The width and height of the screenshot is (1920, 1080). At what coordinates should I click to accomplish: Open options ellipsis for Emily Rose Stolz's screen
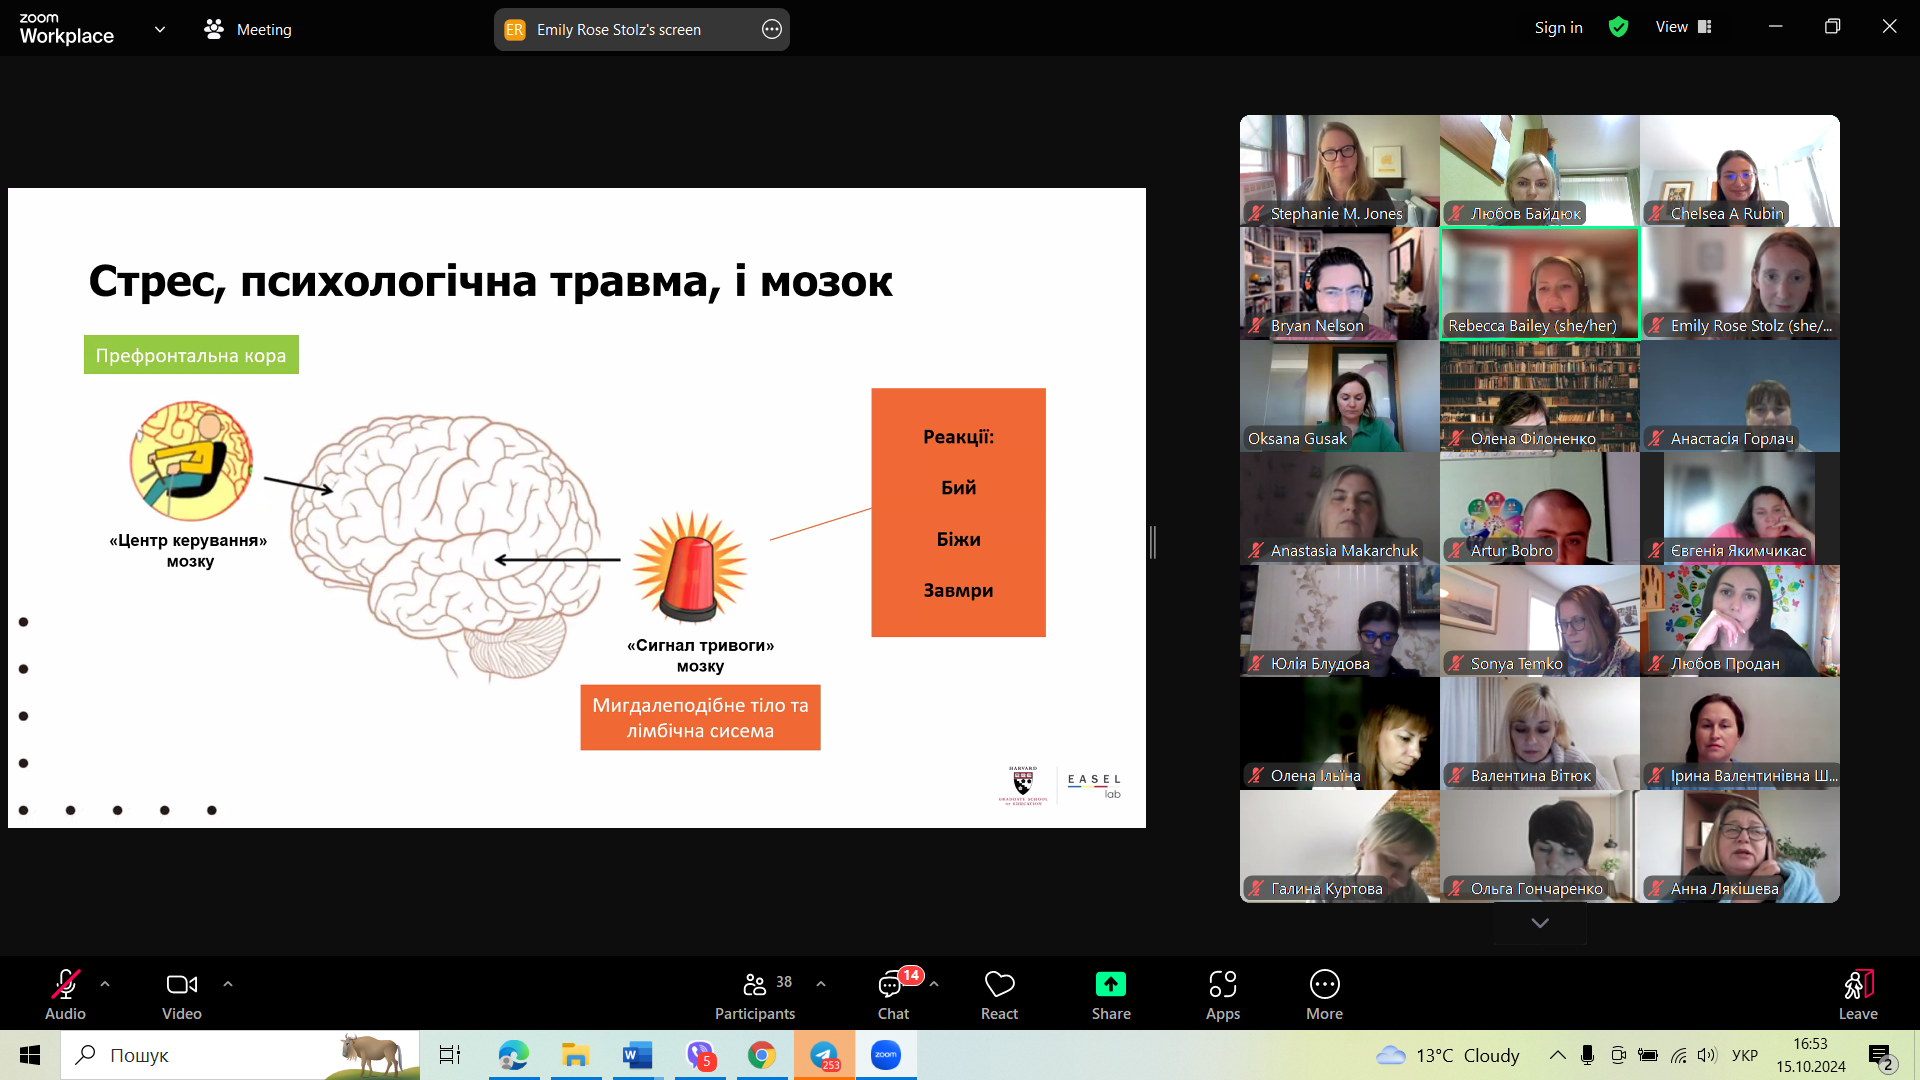[x=772, y=29]
